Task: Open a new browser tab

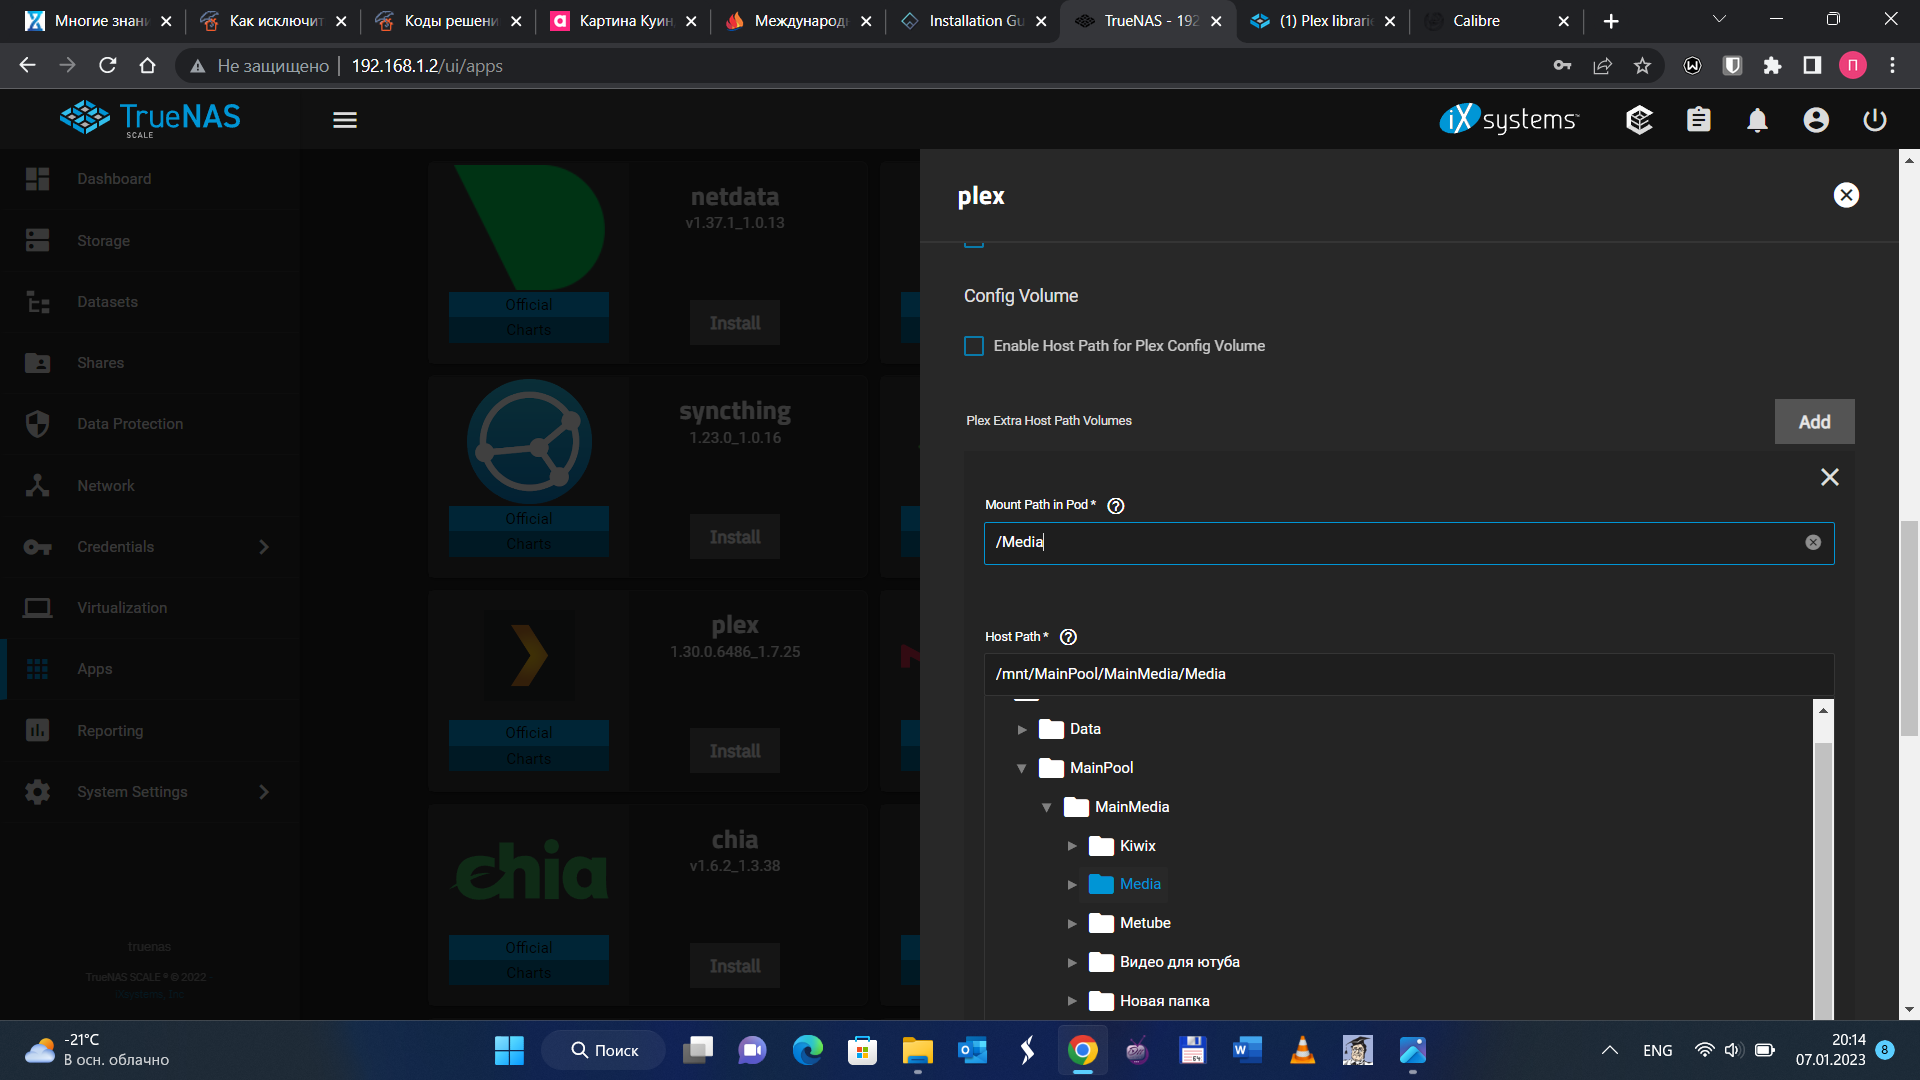Action: 1611,21
